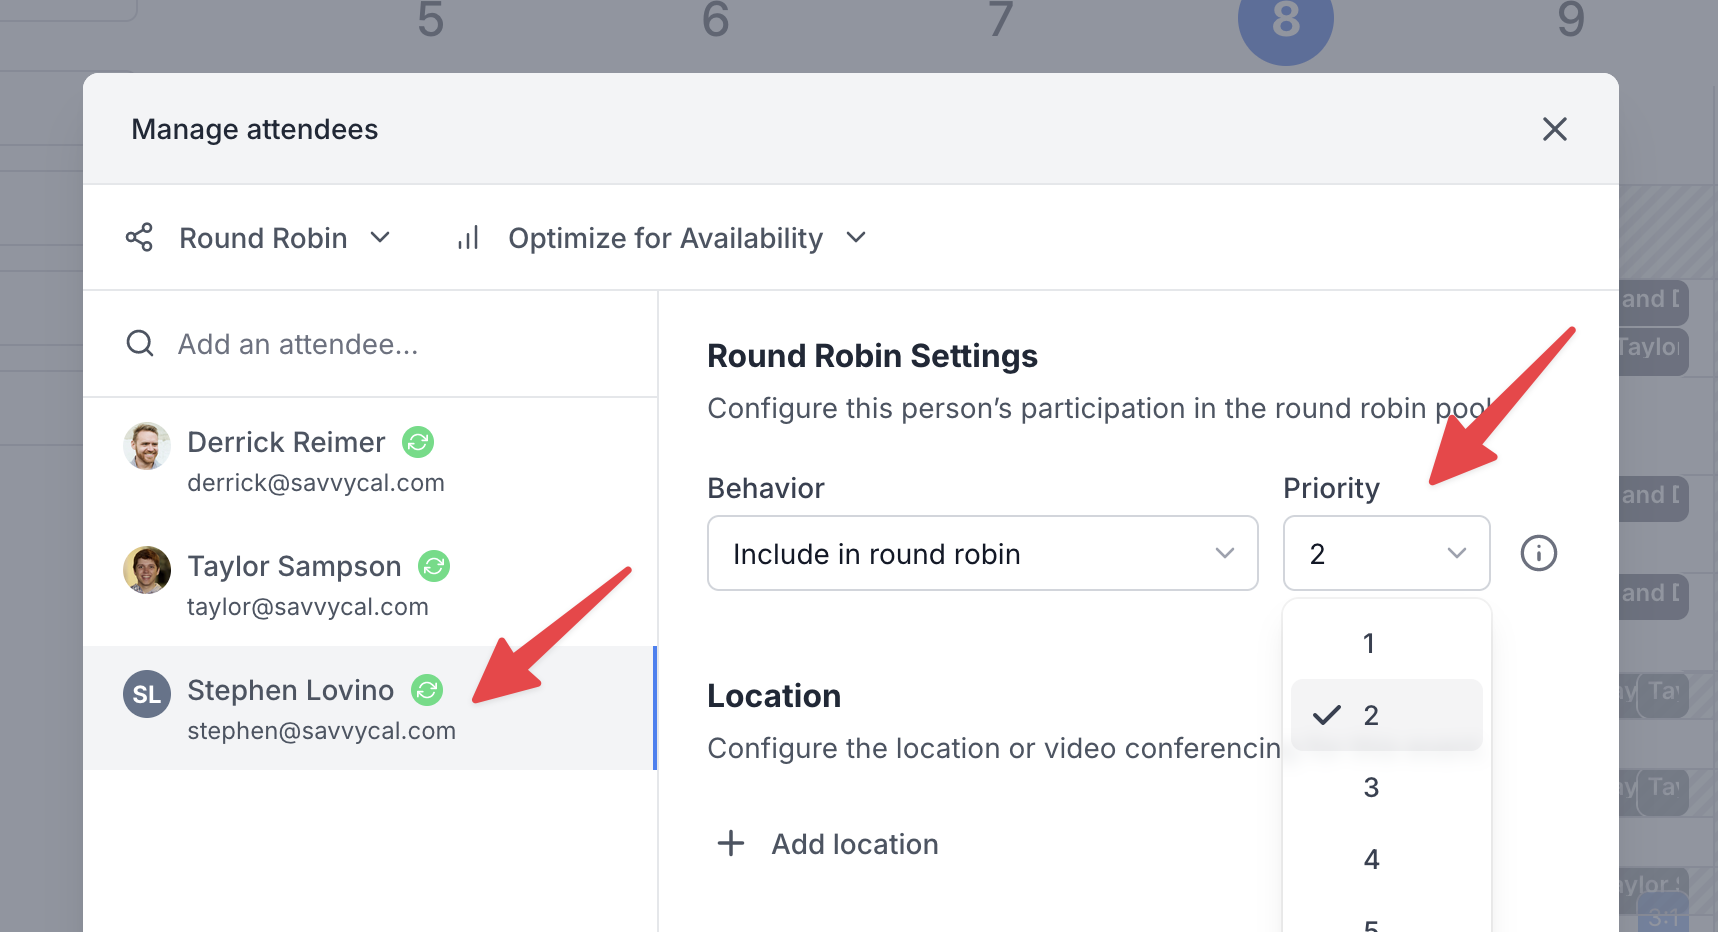
Task: Click the bar chart icon before Optimize for Availability
Action: (467, 237)
